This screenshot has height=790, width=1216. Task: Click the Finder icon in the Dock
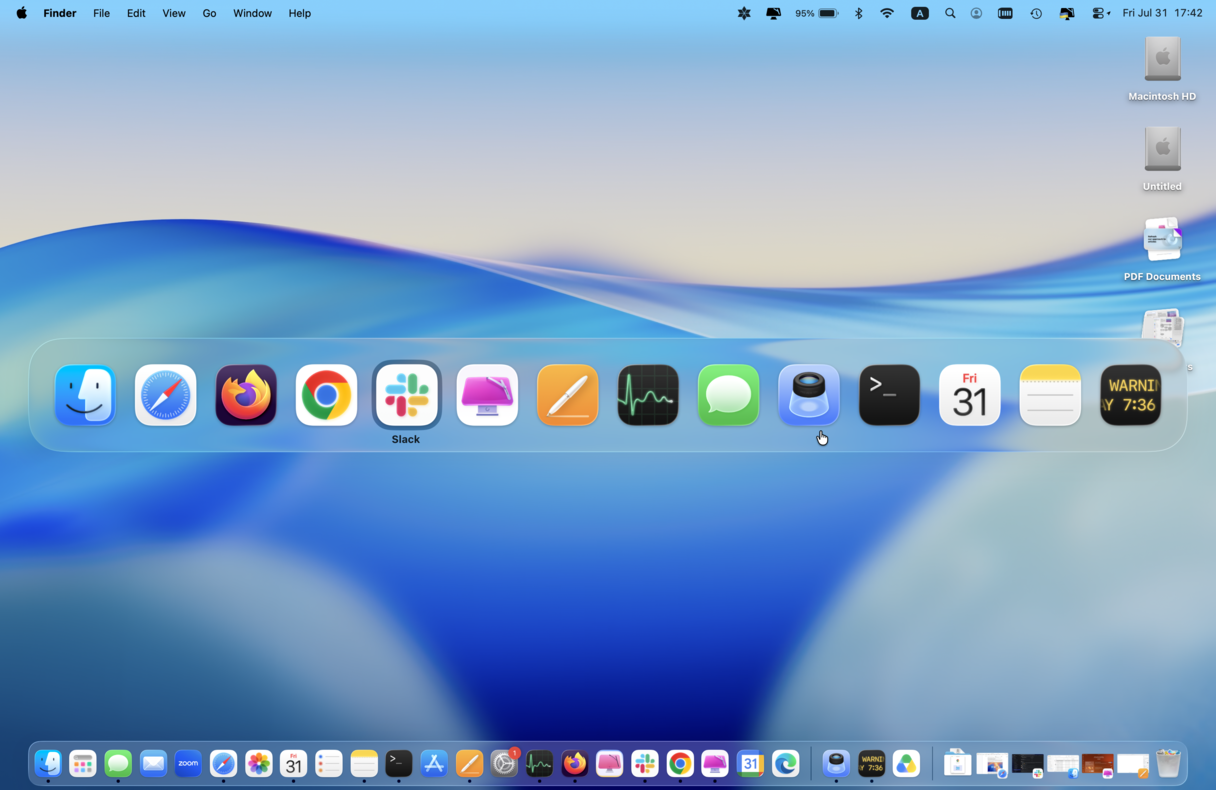(48, 764)
